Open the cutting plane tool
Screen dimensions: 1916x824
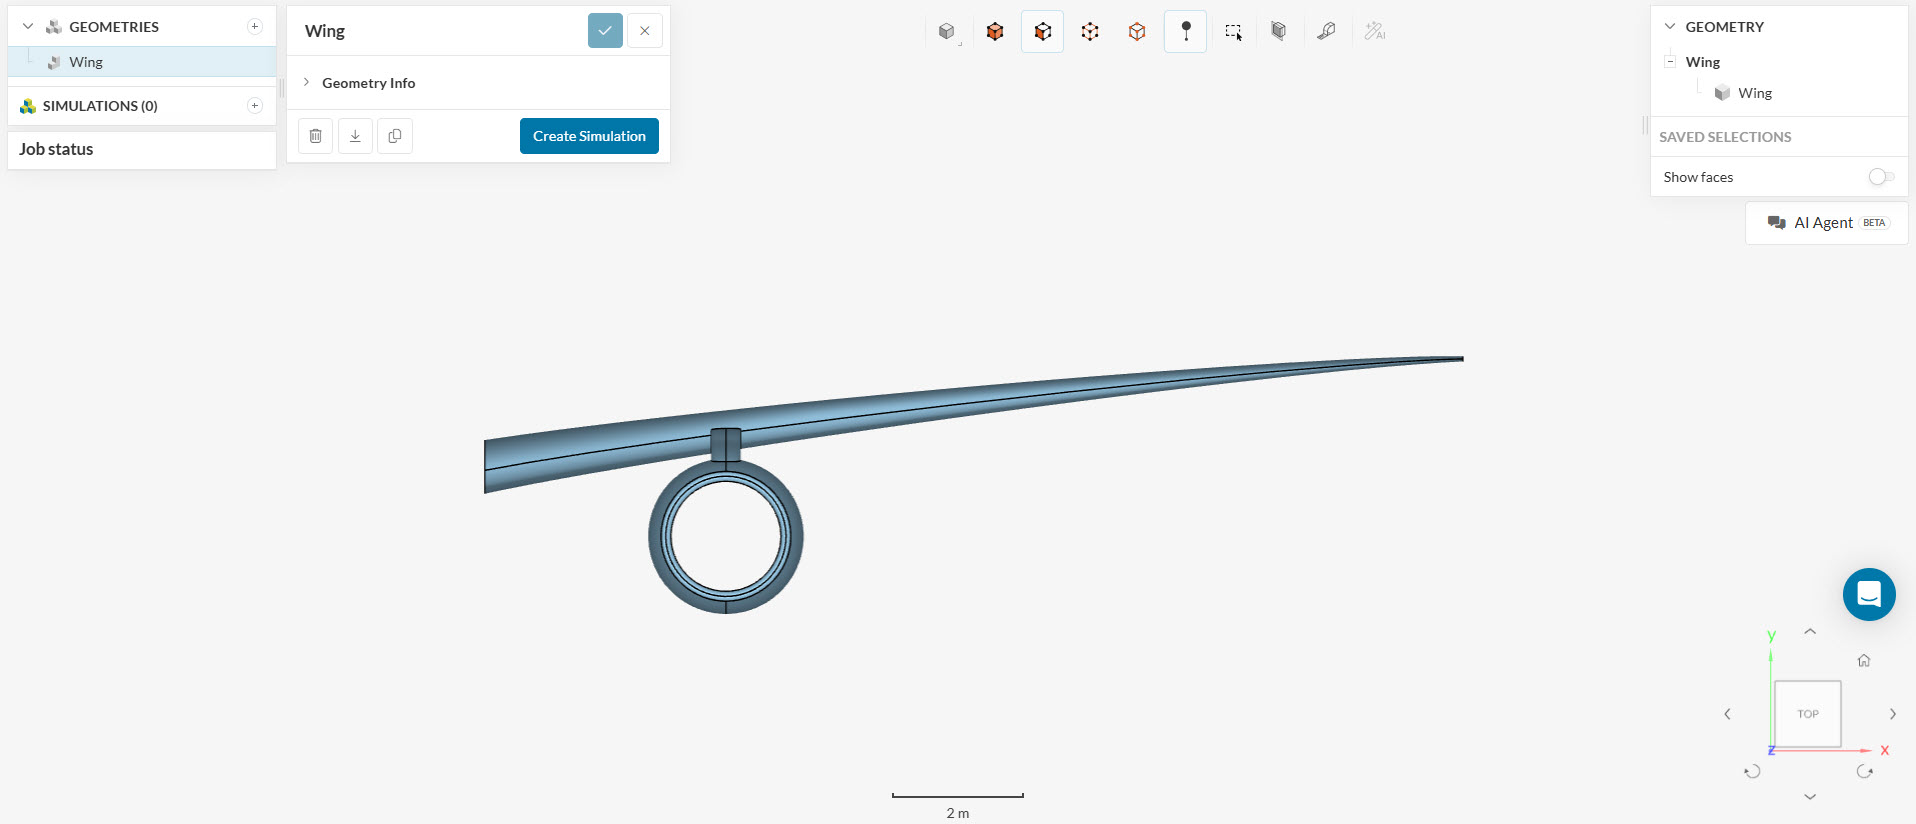point(1279,32)
